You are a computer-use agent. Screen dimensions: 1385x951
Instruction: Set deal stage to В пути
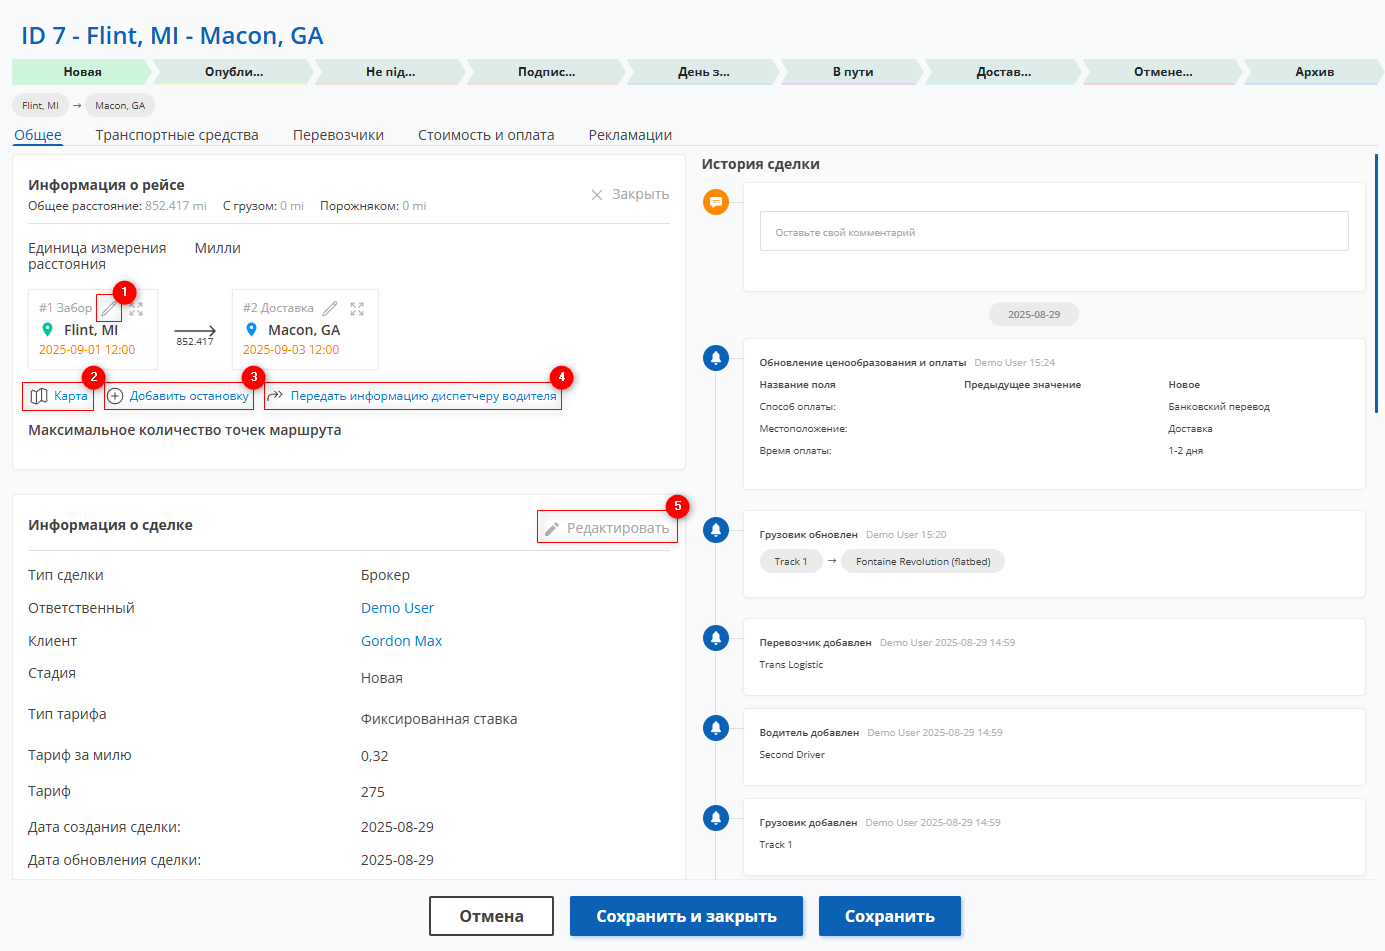coord(852,72)
